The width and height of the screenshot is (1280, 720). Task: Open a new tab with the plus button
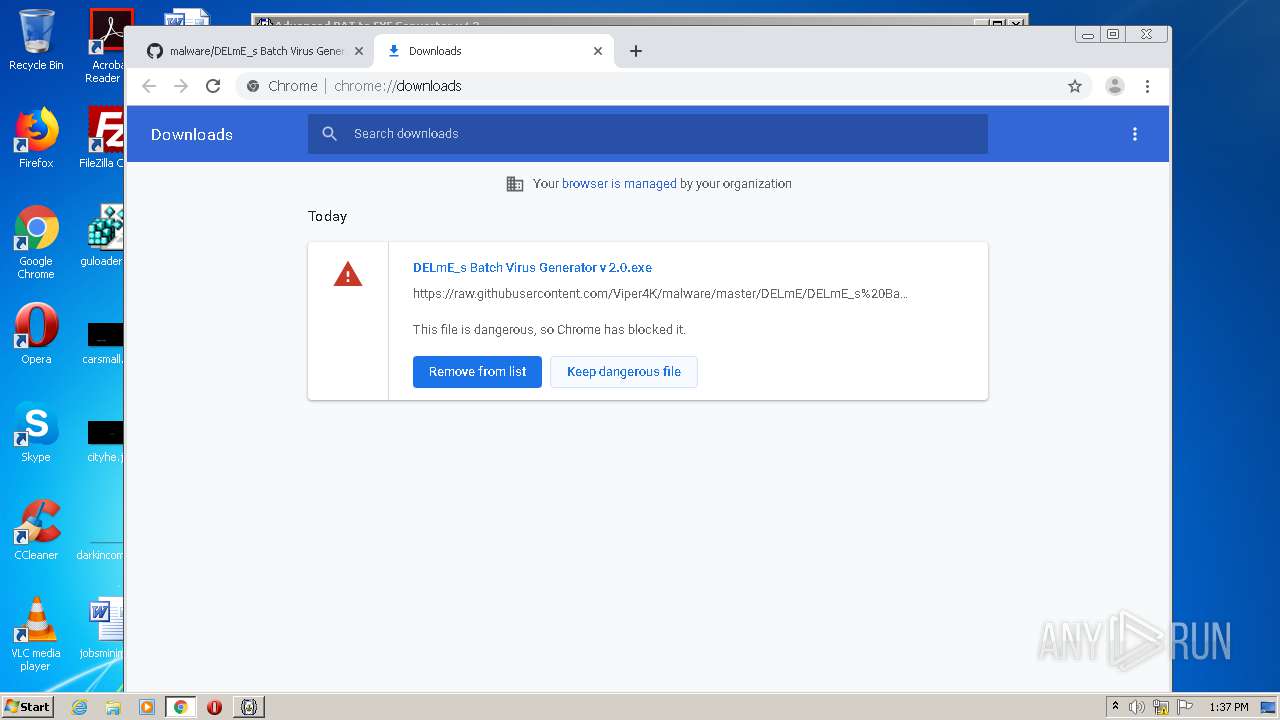point(636,51)
